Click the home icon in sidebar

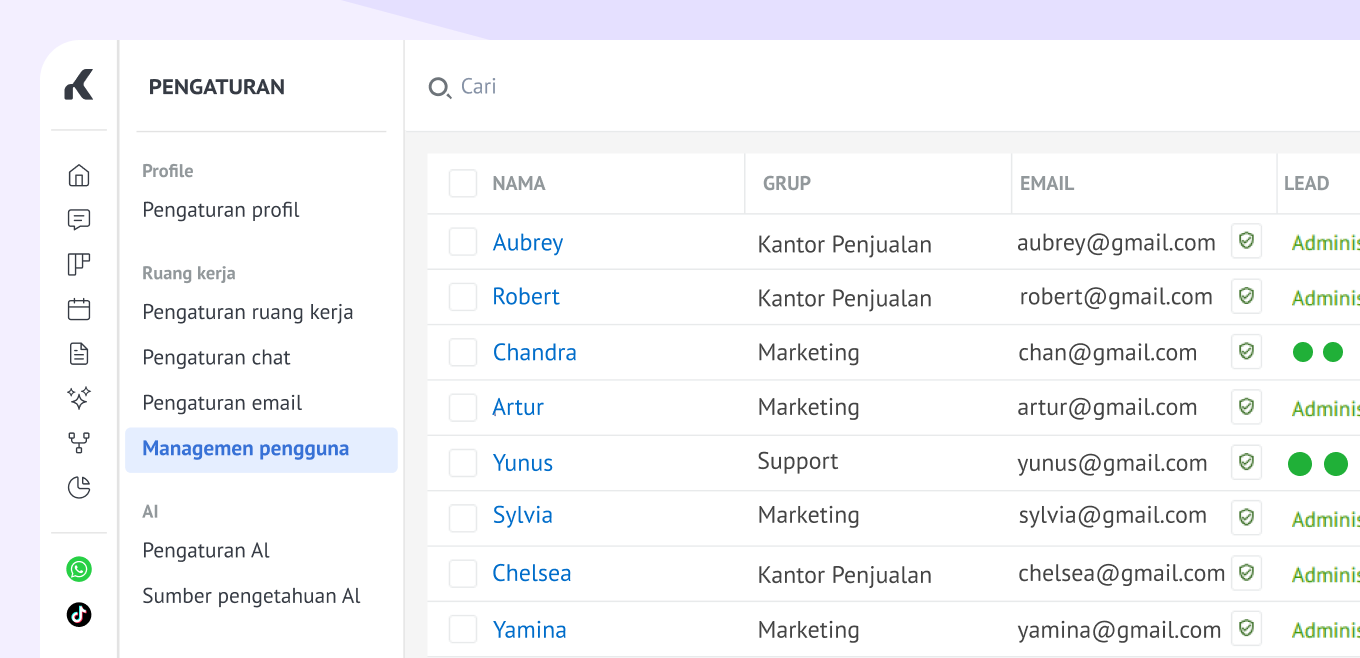click(79, 176)
